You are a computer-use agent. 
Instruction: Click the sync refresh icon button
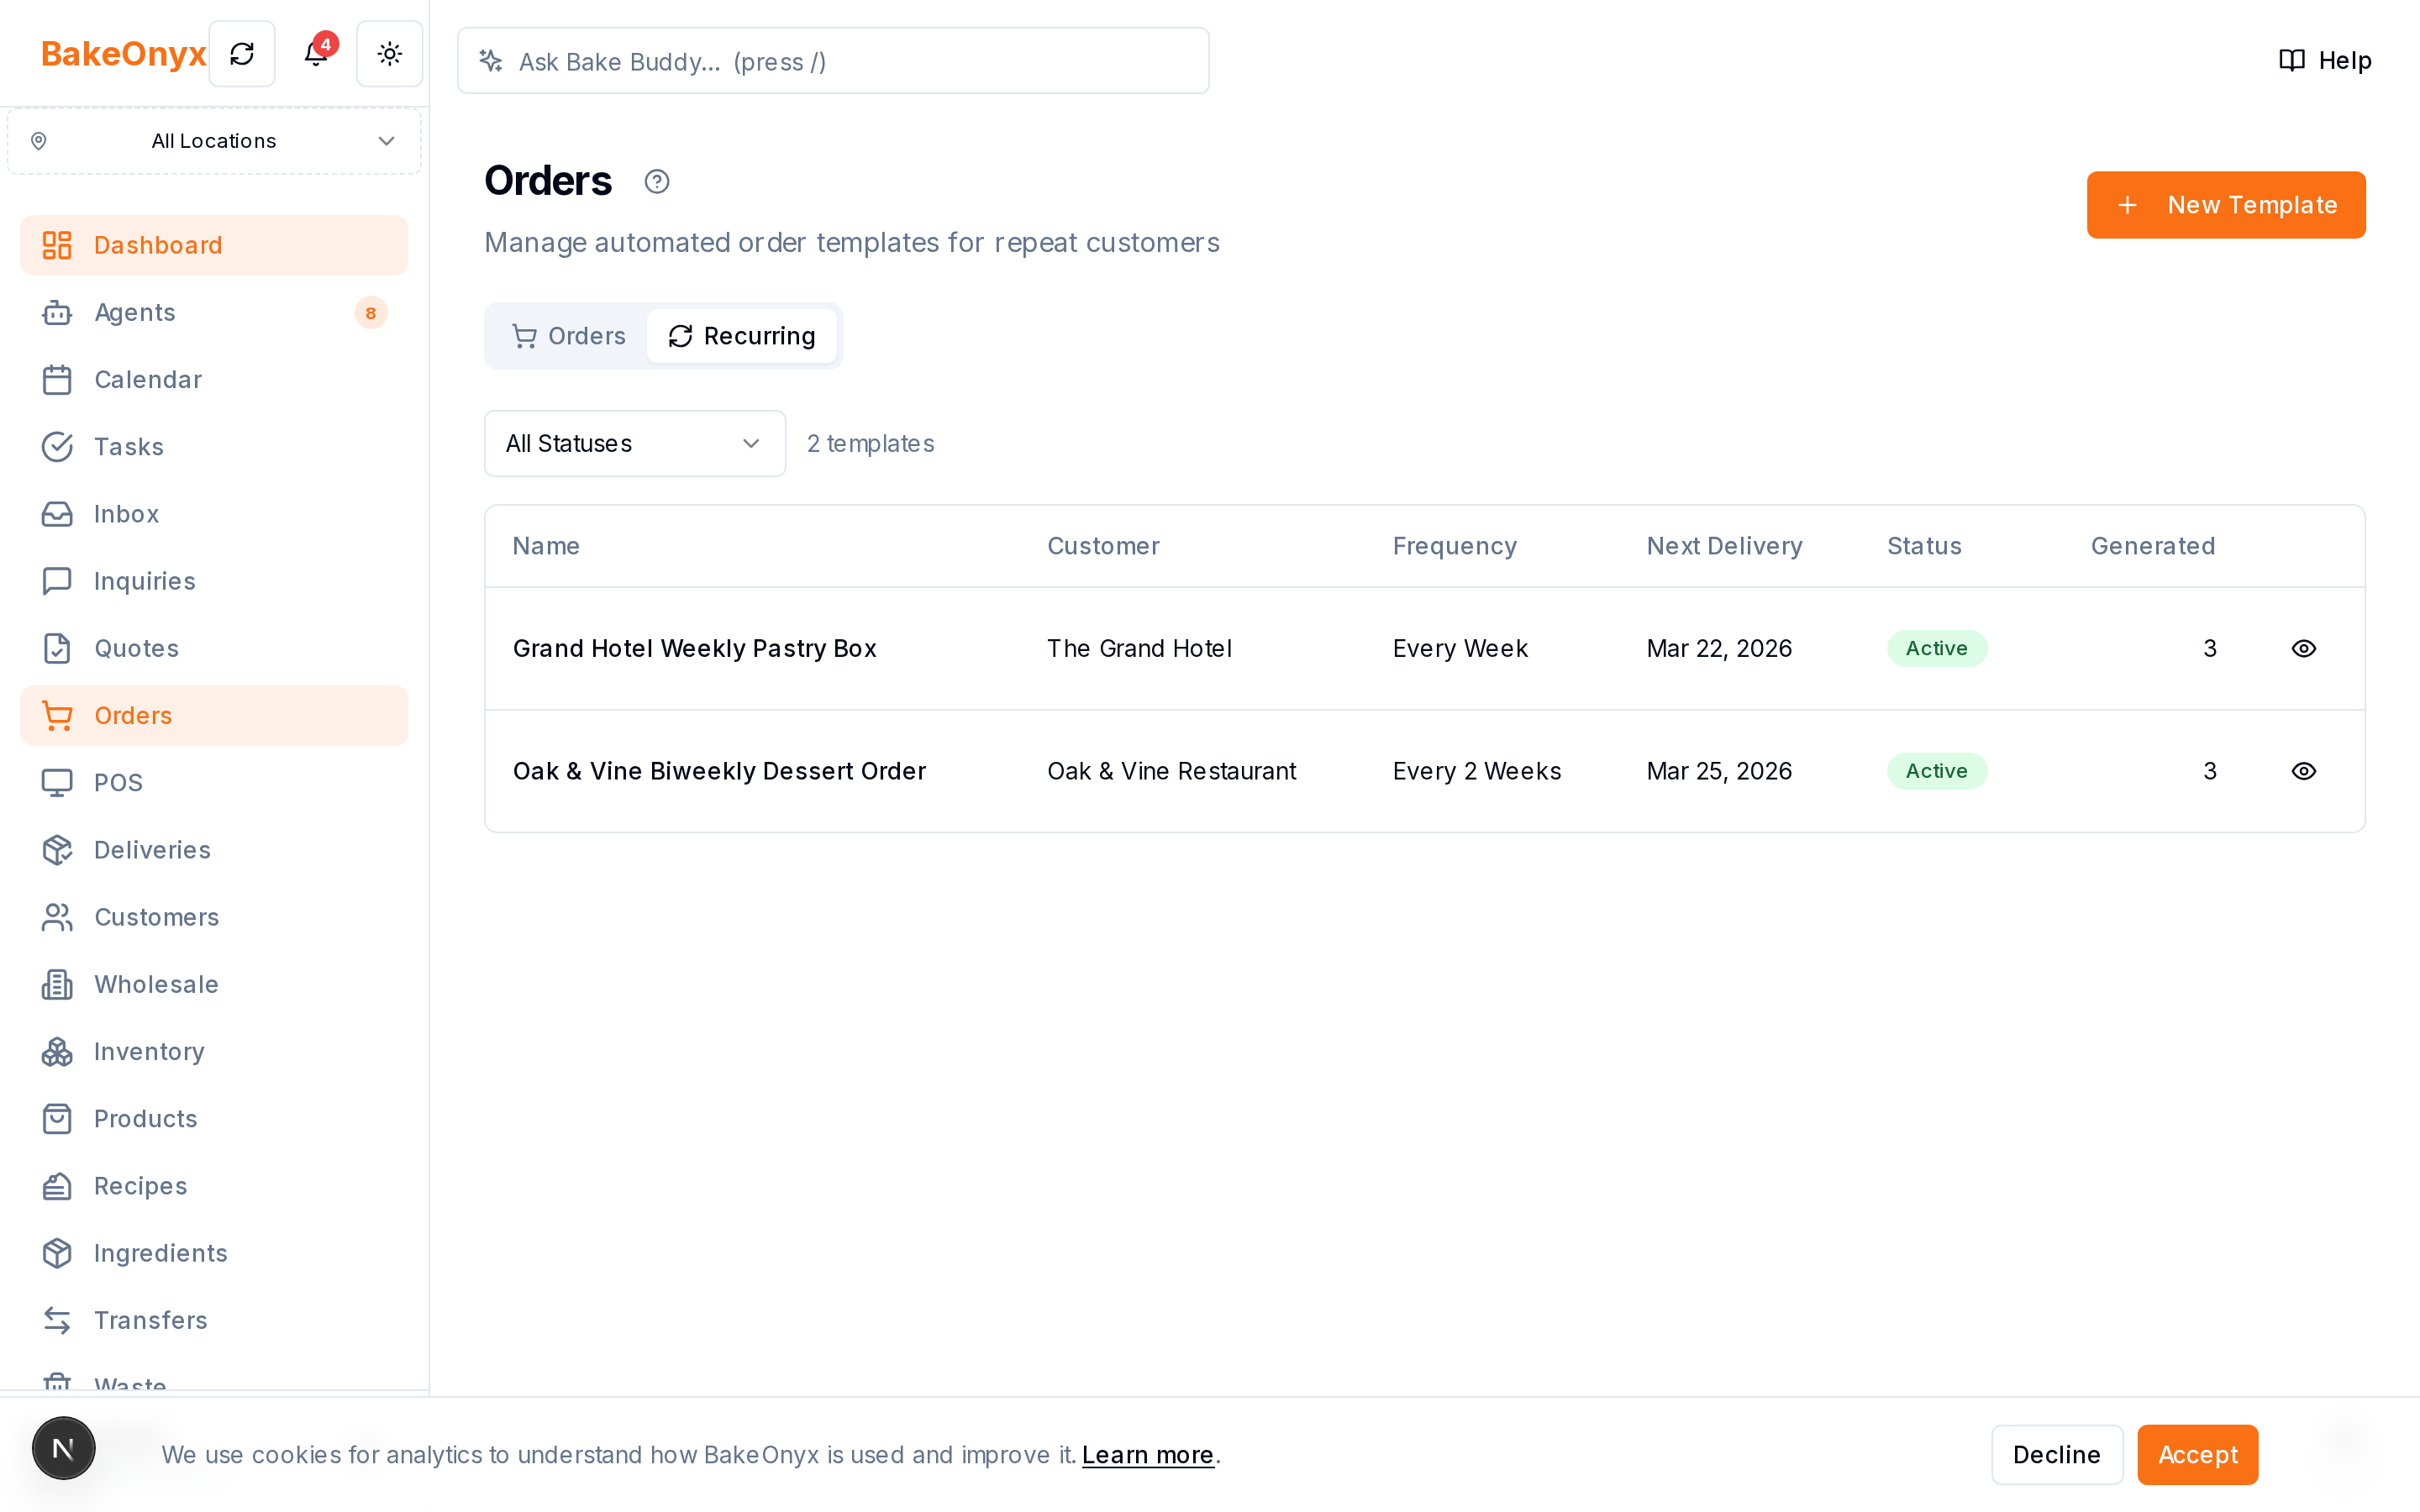pos(242,54)
